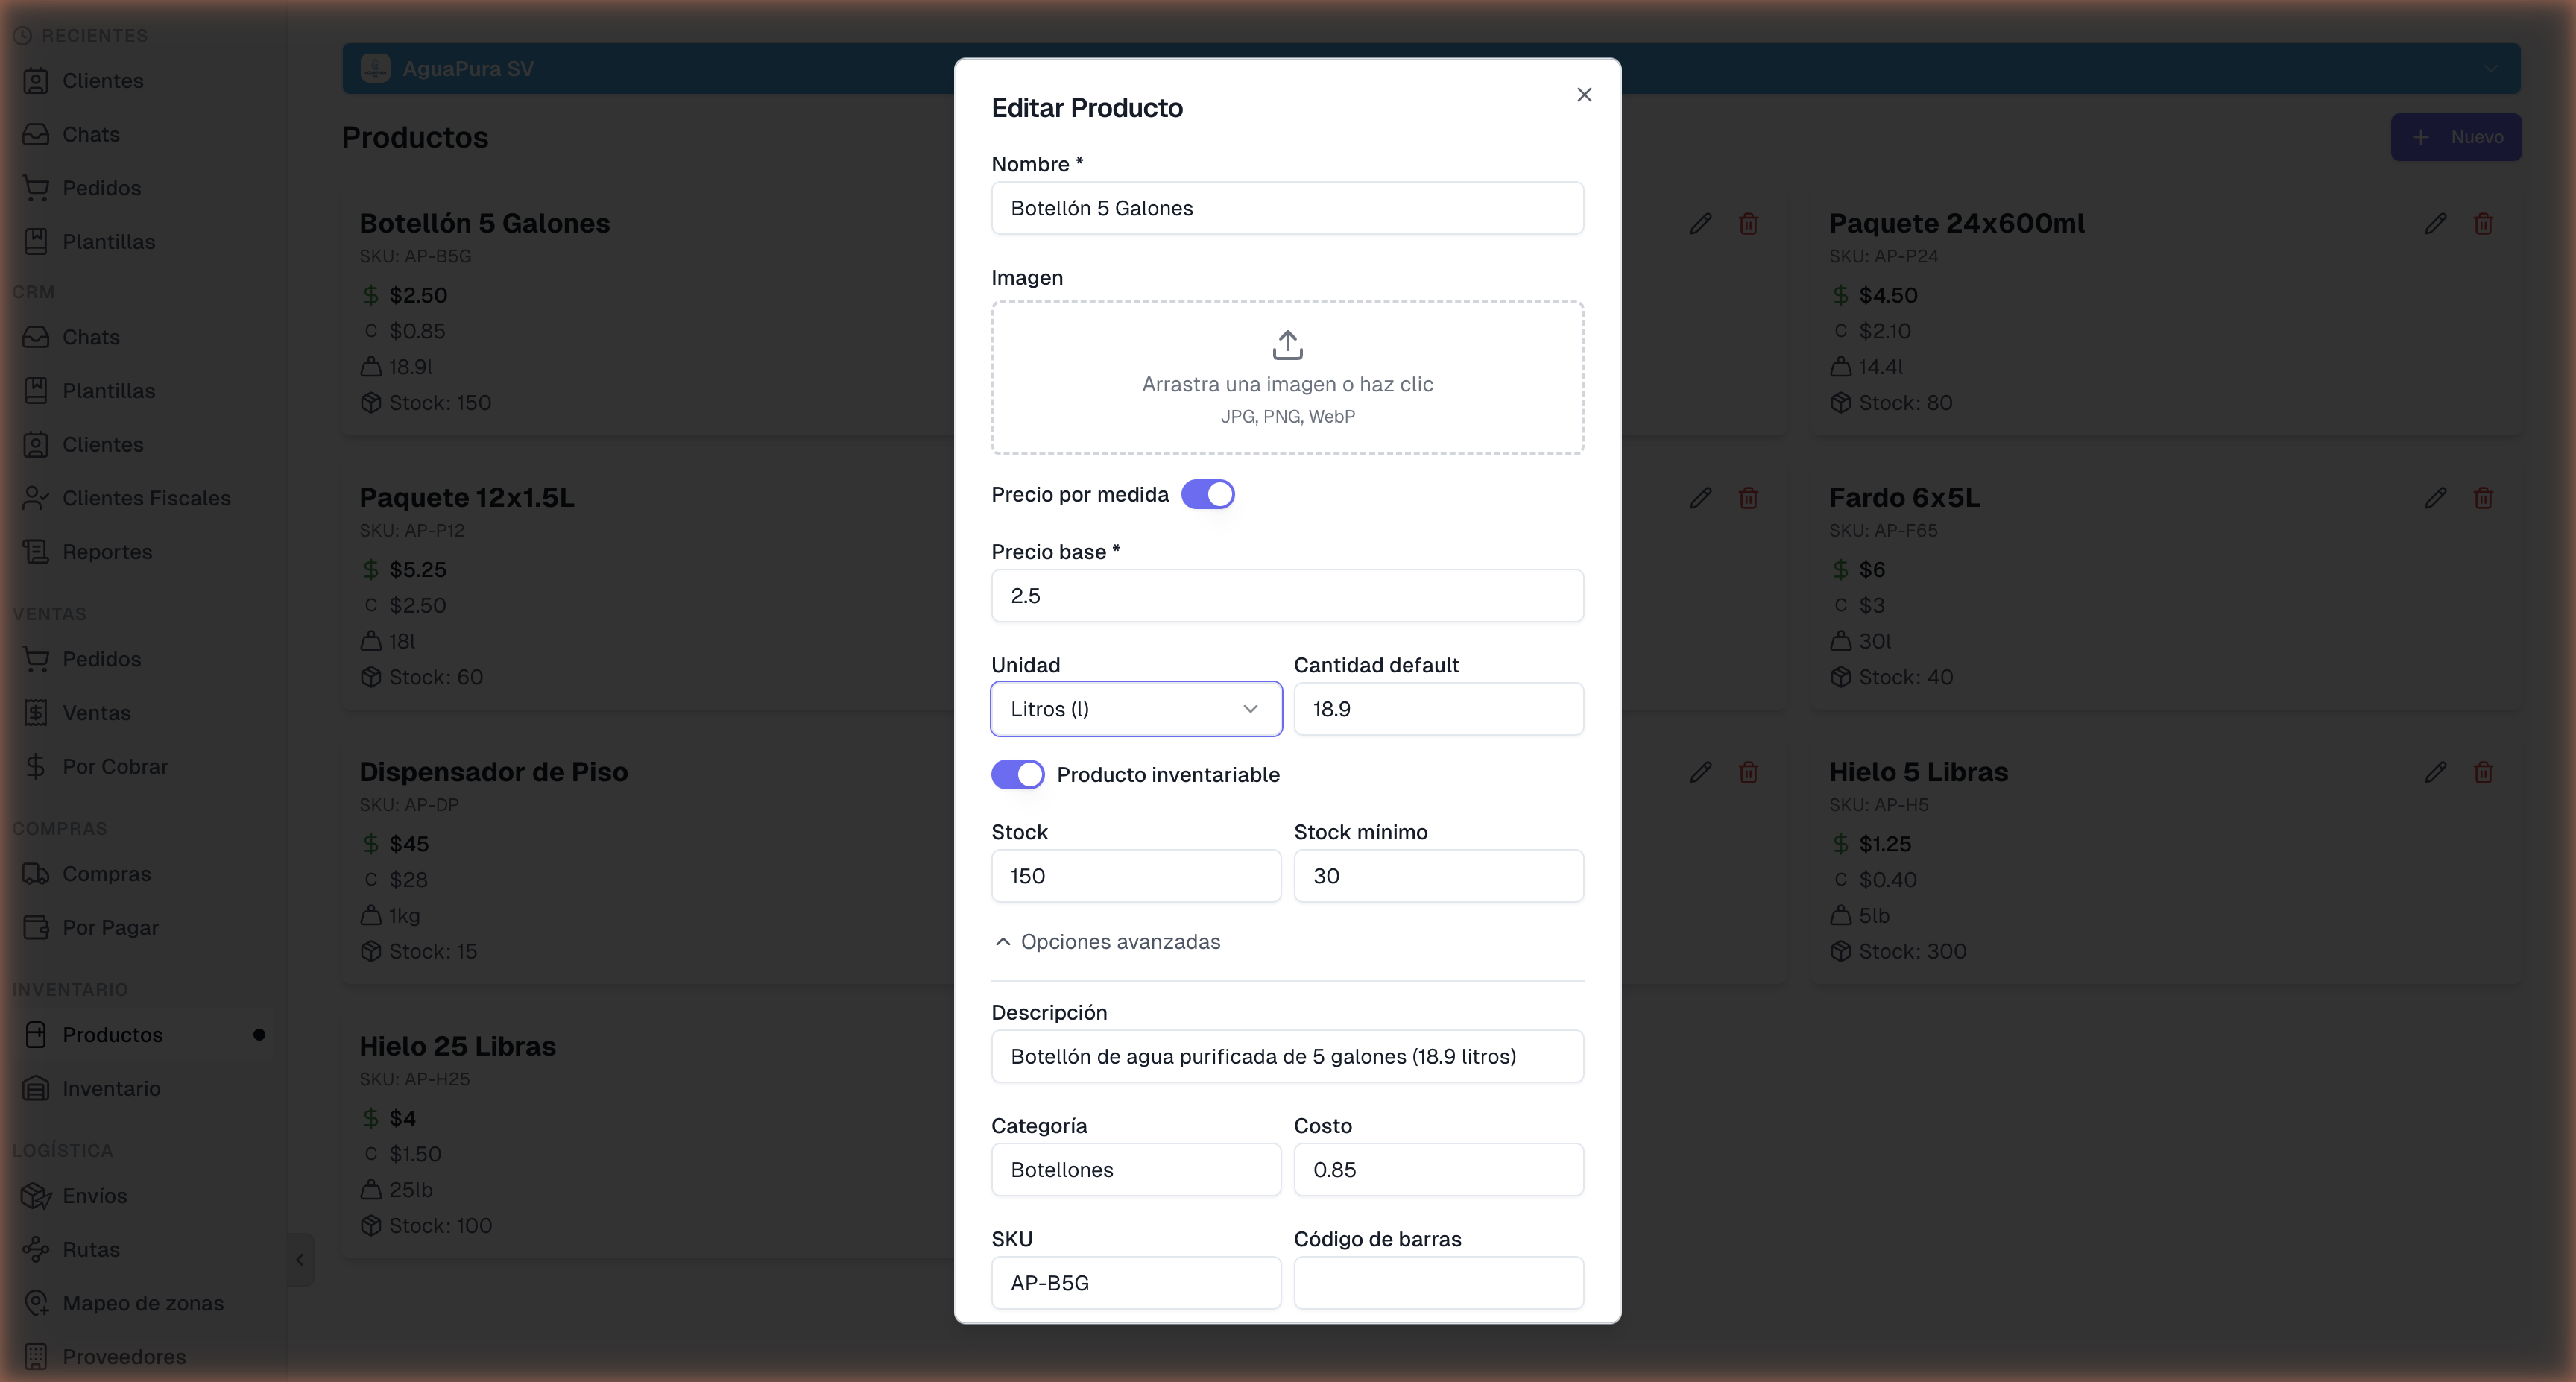Delete the Paquete 12x1.5L product
2576x1382 pixels.
tap(1749, 497)
